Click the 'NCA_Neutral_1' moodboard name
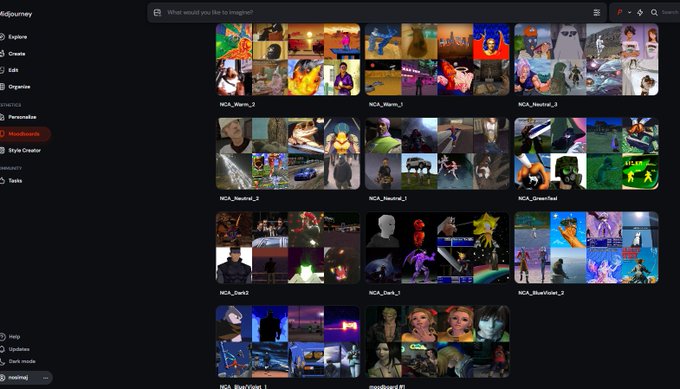 tap(388, 199)
